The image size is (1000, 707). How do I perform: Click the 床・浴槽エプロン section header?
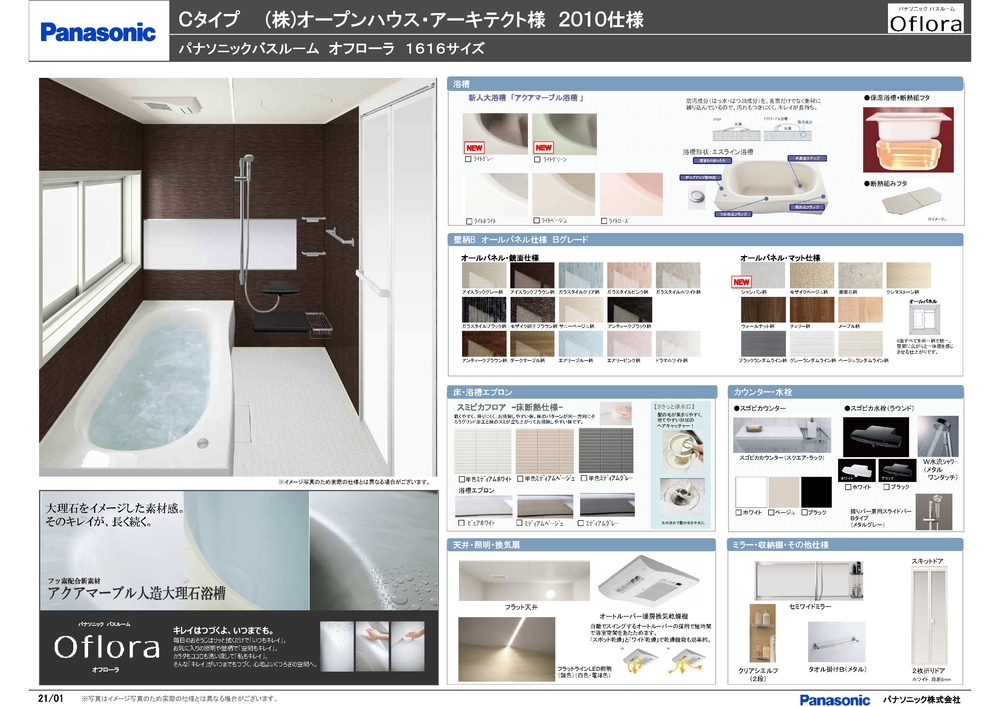tap(582, 392)
